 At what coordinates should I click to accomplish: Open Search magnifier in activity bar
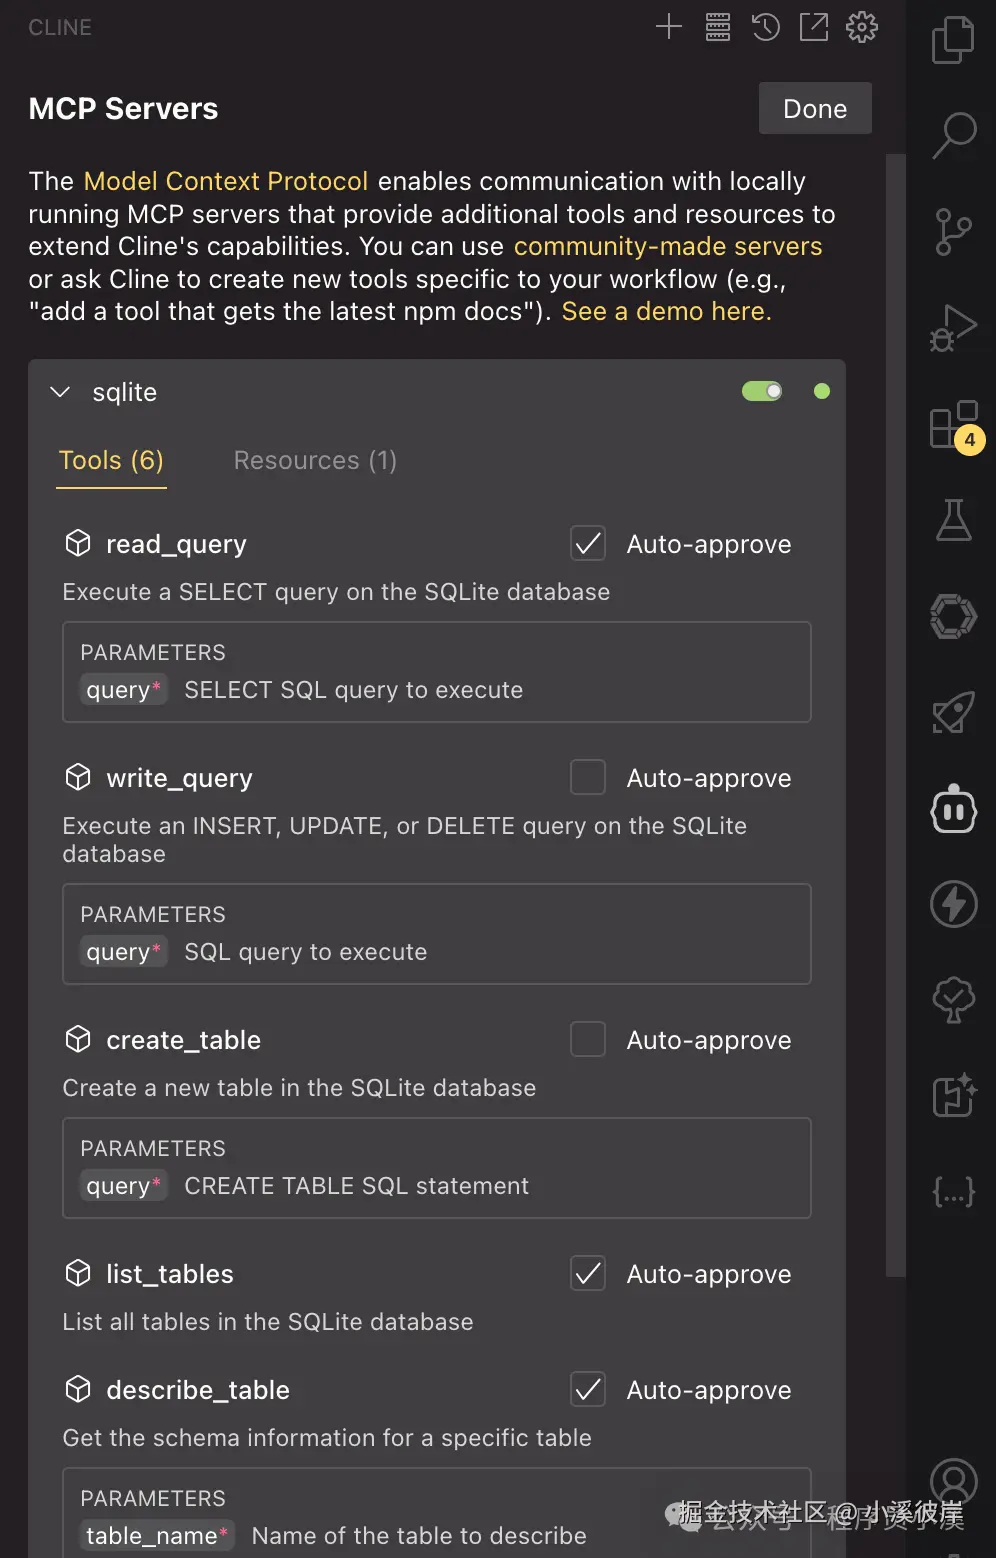point(953,135)
